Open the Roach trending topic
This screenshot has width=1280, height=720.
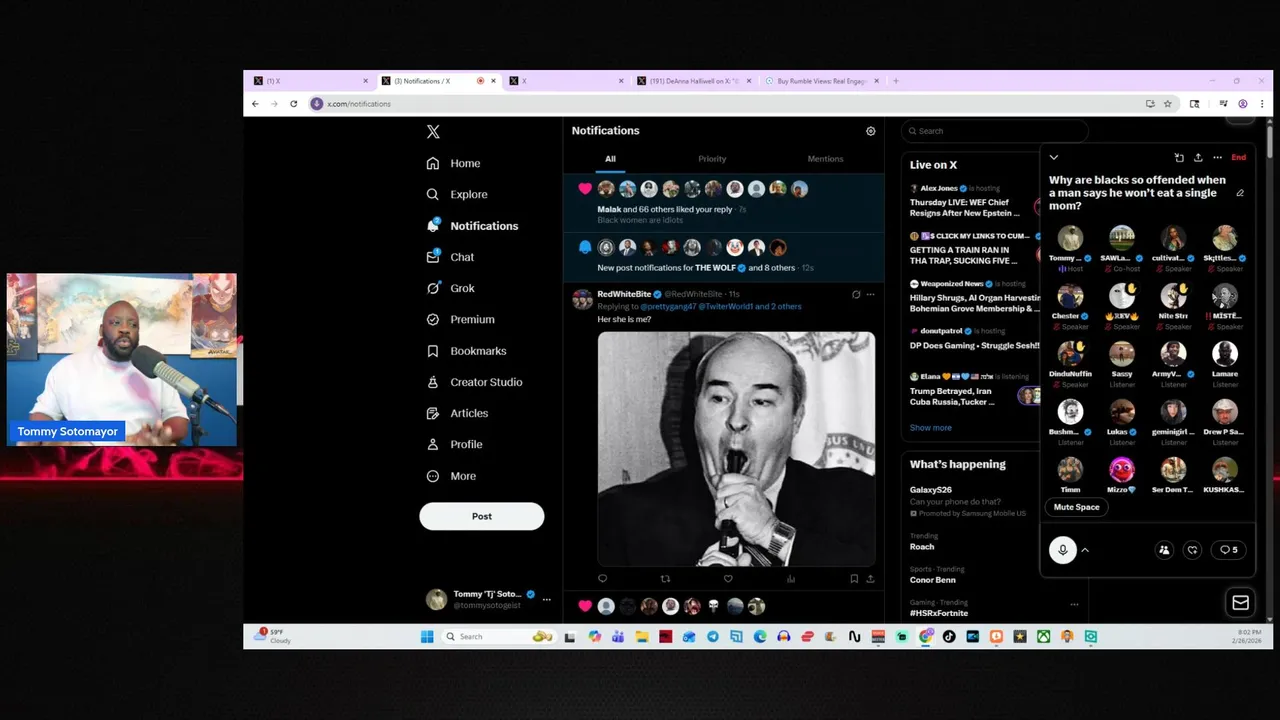click(922, 547)
